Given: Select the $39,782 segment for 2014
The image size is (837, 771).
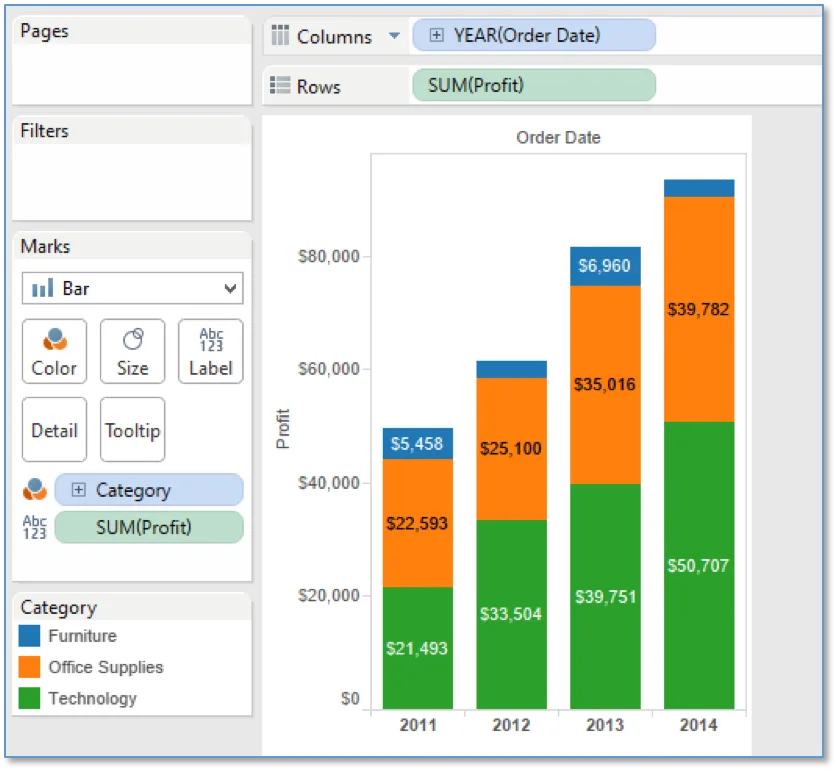Looking at the screenshot, I should 699,309.
